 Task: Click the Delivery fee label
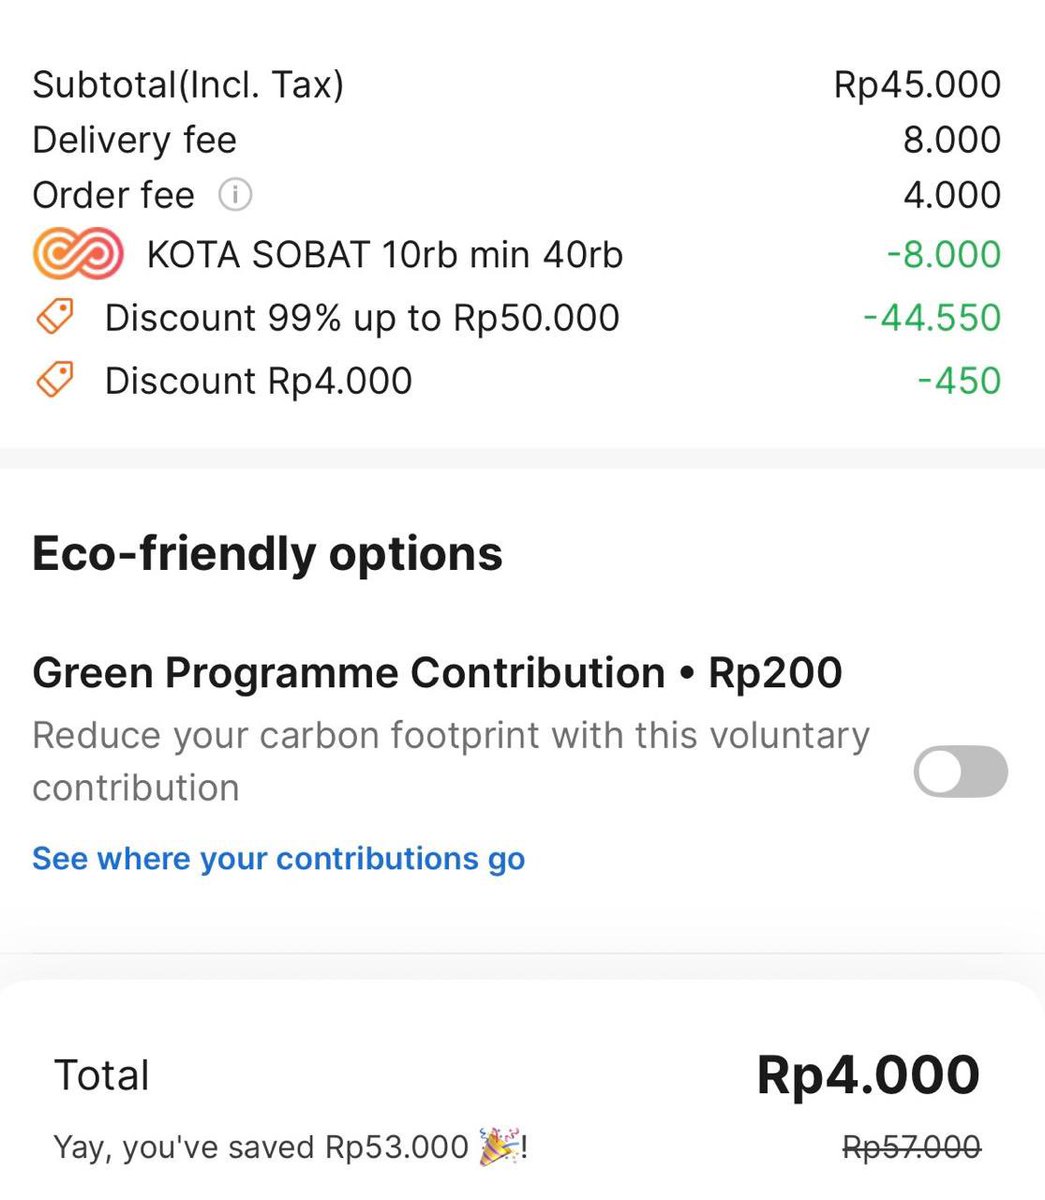click(134, 140)
